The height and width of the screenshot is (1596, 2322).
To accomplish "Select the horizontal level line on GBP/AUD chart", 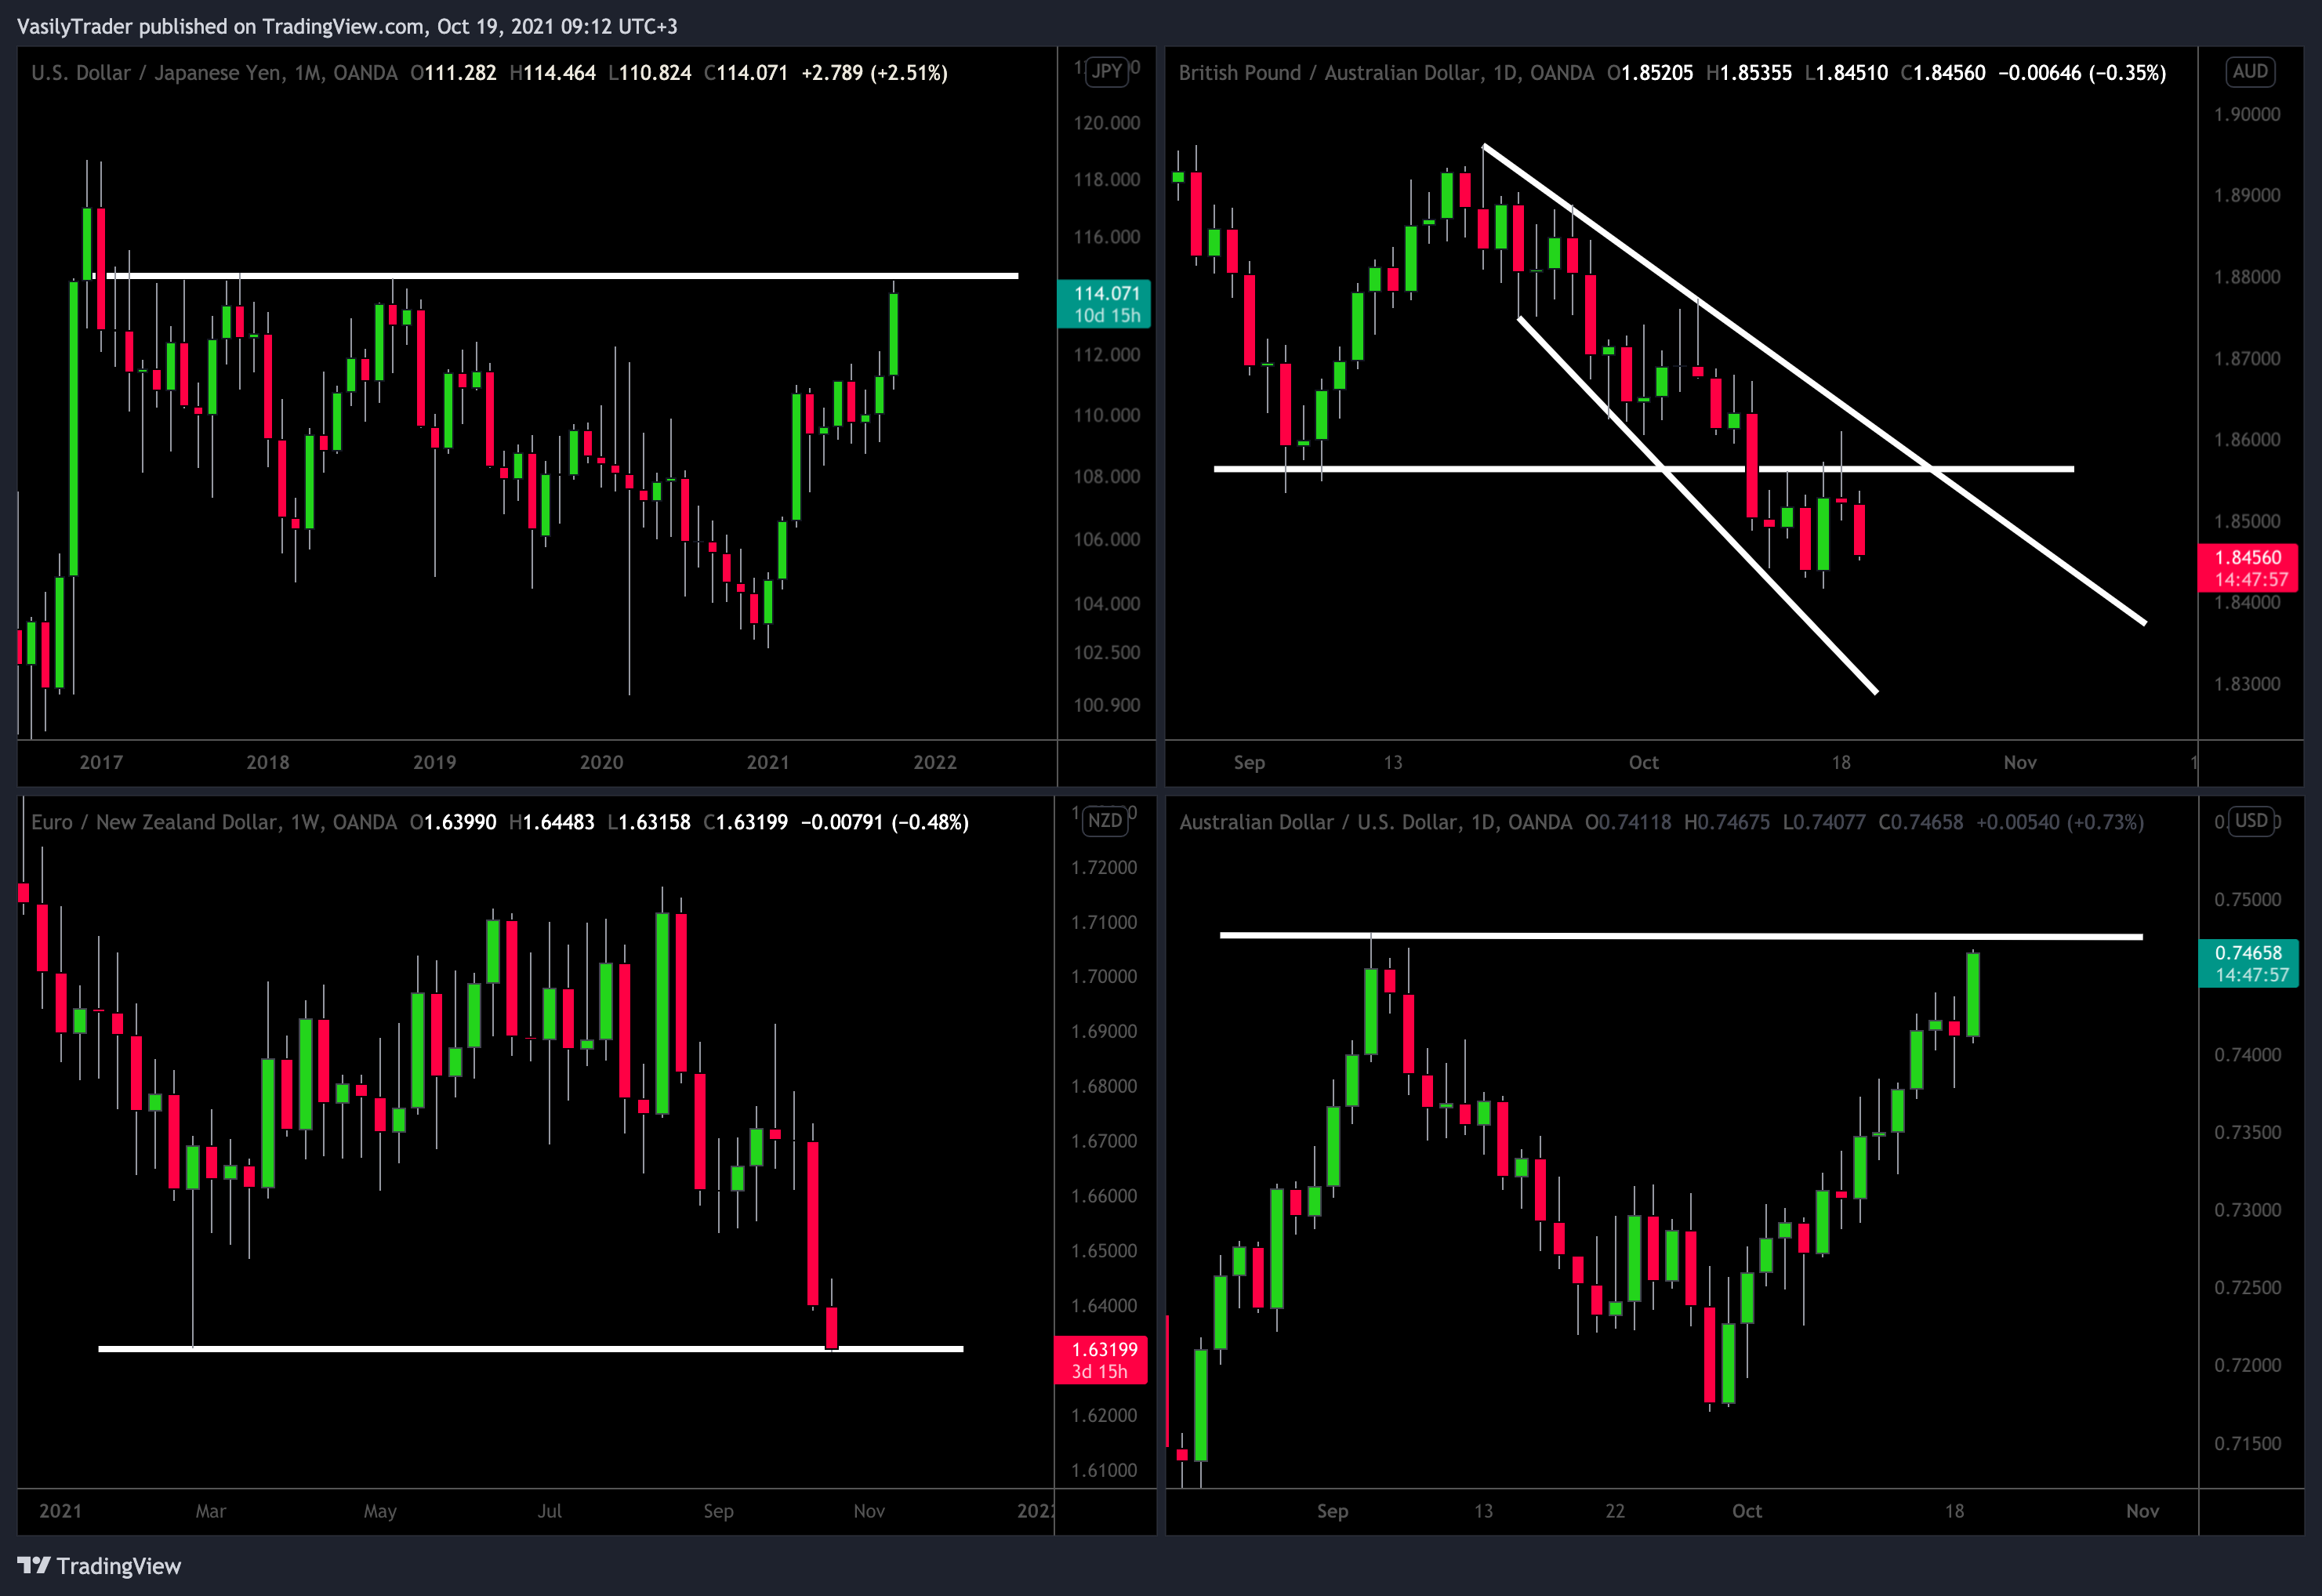I will click(x=1644, y=468).
